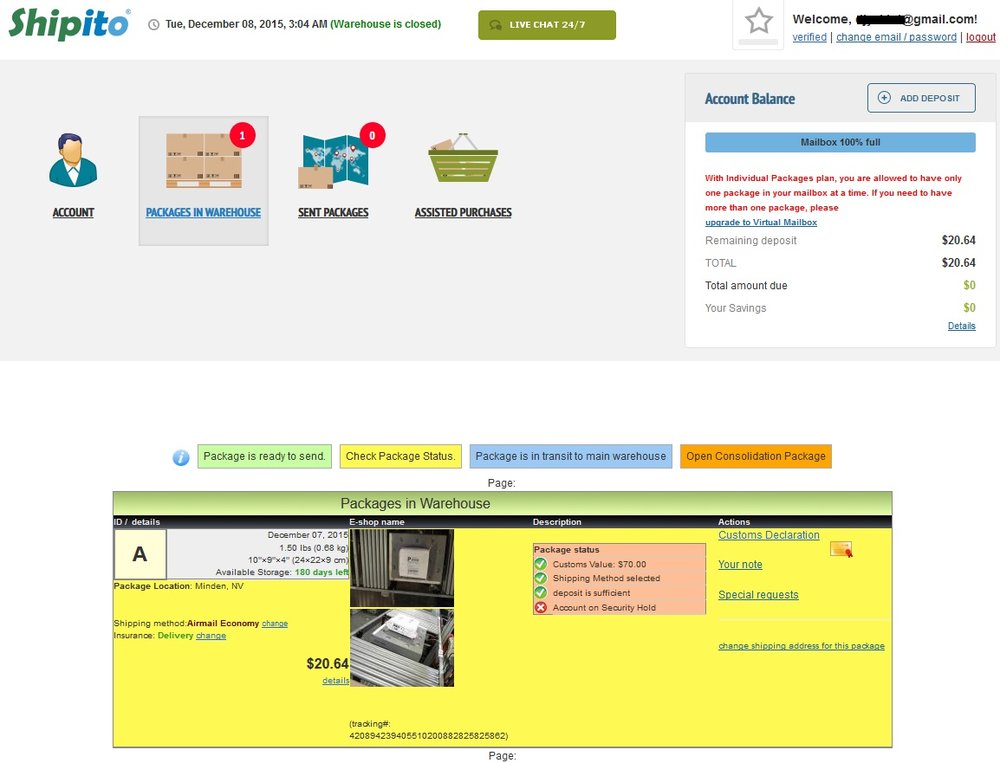Select PACKAGES IN WAREHOUSE label
Viewport: 1000px width, 763px height.
[x=203, y=212]
